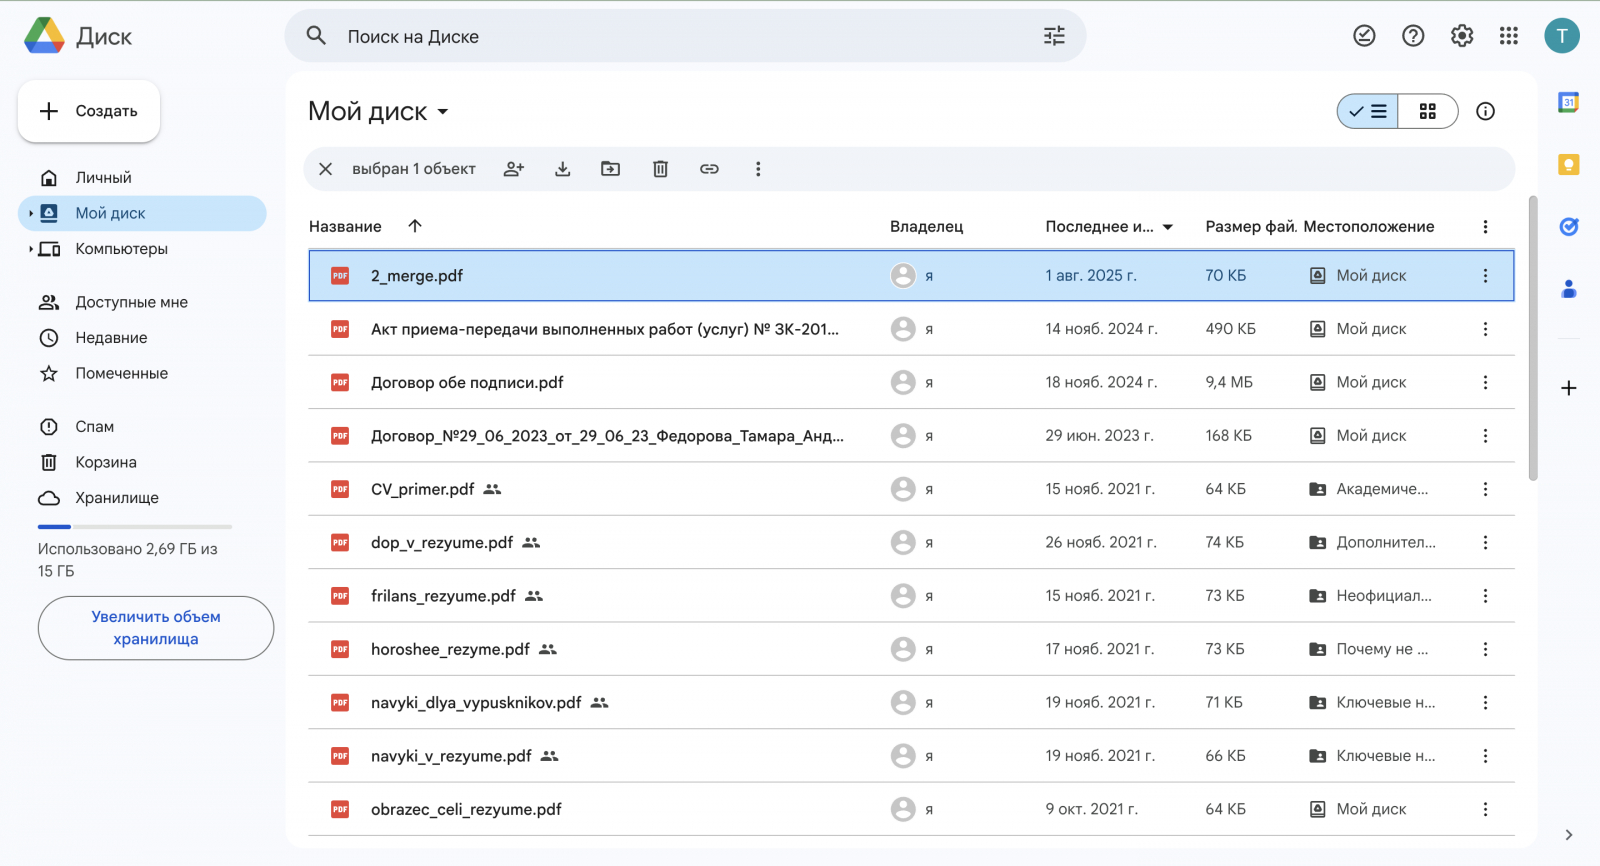This screenshot has height=866, width=1600.
Task: Click Увеличить объем хранилища button
Action: [156, 628]
